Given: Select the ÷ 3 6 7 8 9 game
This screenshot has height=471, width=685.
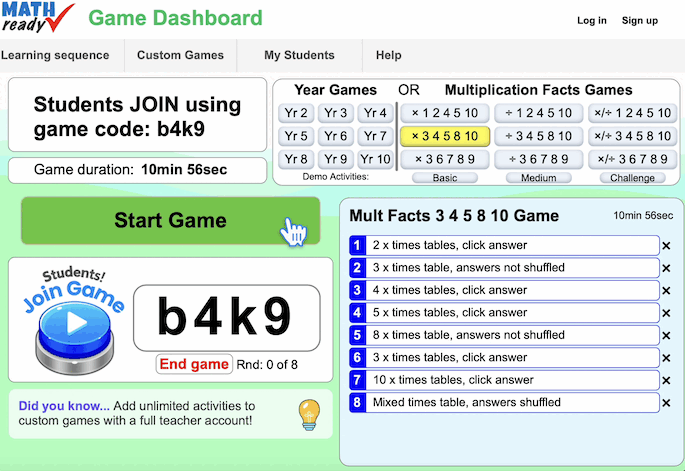Looking at the screenshot, I should click(x=538, y=159).
